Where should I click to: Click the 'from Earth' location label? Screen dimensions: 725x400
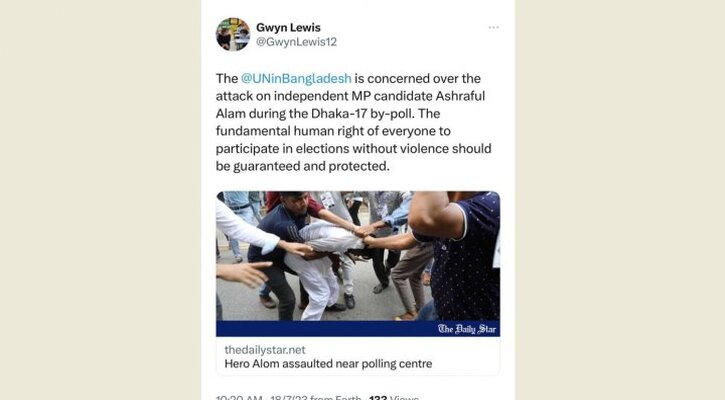(336, 398)
